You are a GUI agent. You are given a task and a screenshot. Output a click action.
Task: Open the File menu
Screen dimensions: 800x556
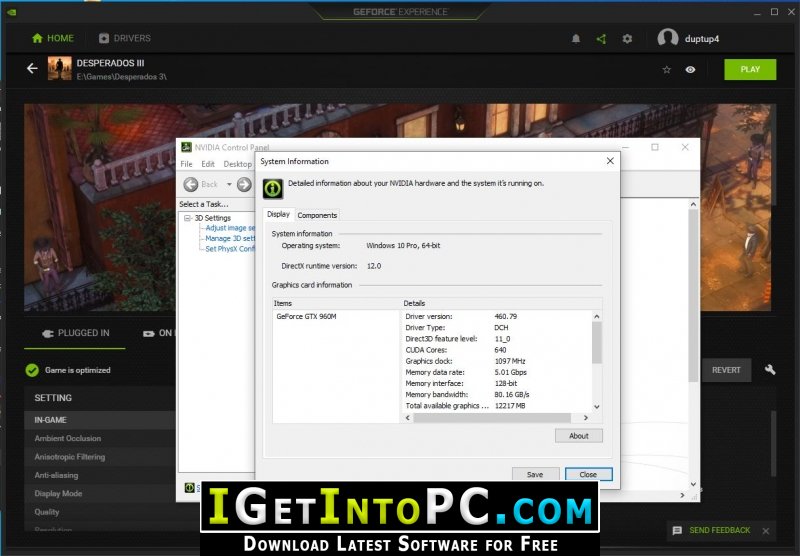pos(186,164)
